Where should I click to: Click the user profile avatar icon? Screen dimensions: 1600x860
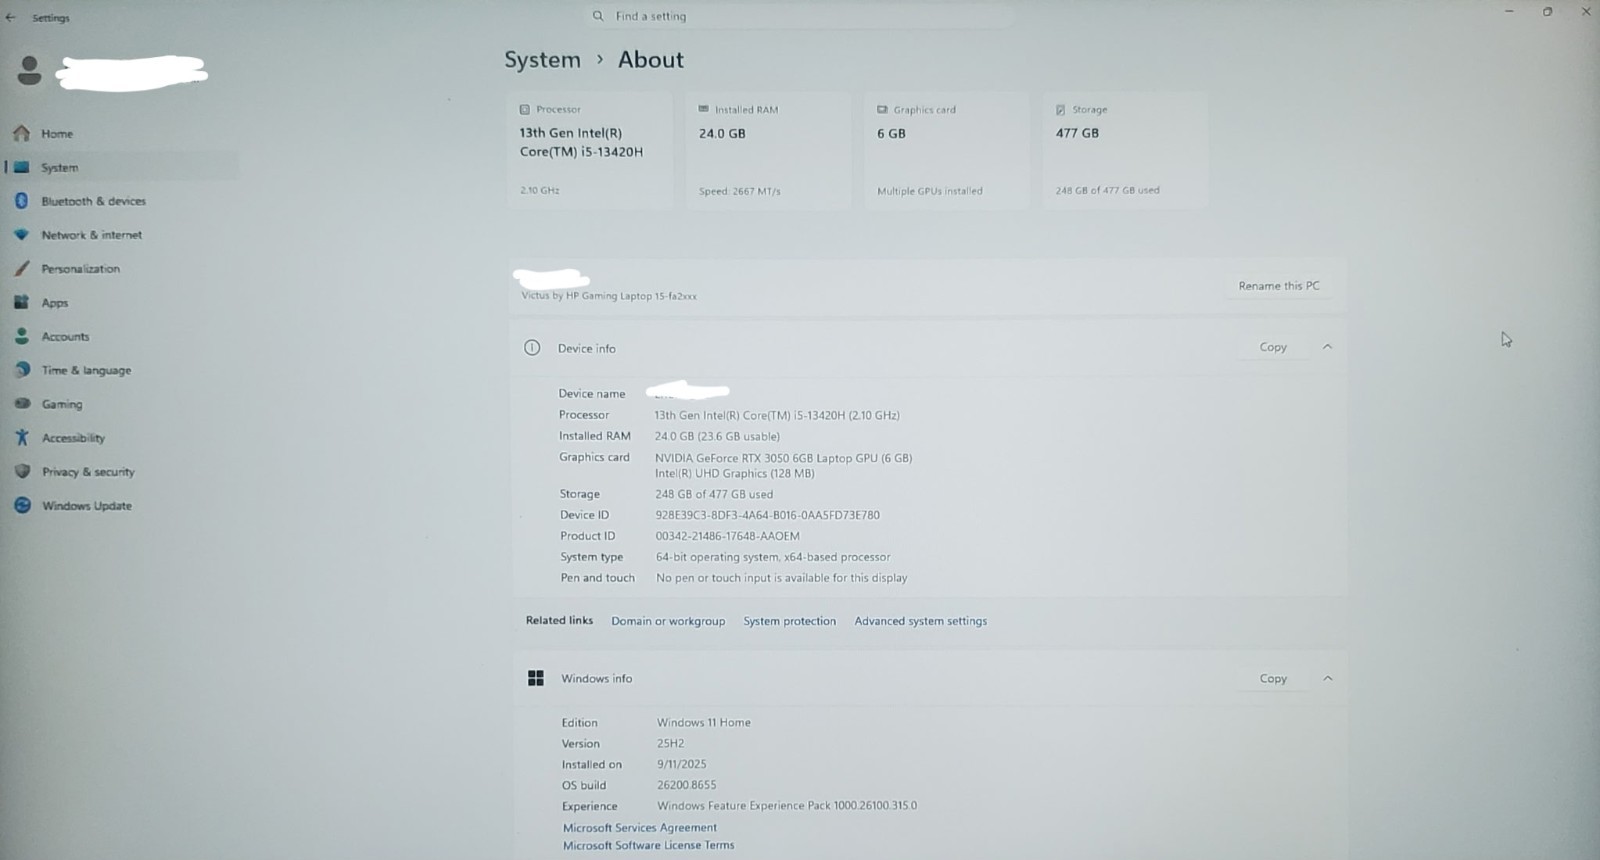click(x=29, y=71)
